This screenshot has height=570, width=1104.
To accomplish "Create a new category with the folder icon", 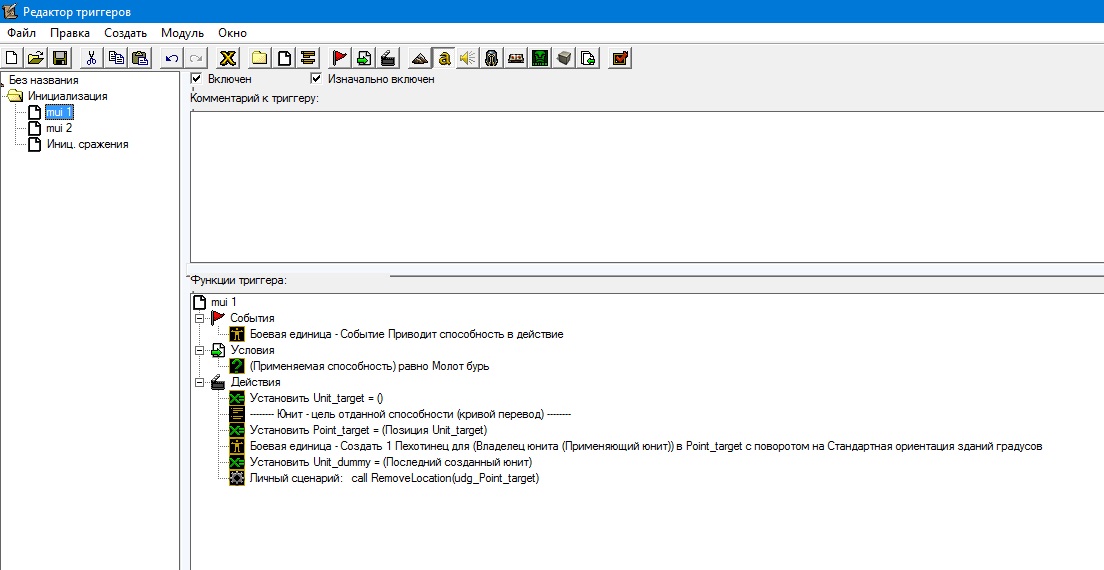I will click(x=260, y=58).
